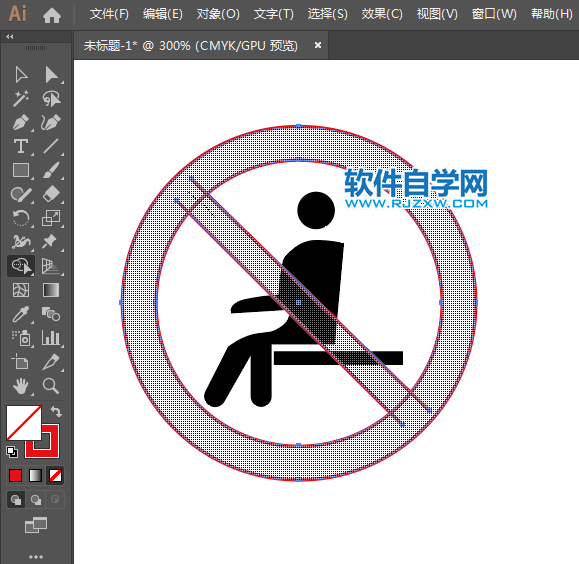This screenshot has height=564, width=579.
Task: Select the Direct Selection tool
Action: point(51,75)
